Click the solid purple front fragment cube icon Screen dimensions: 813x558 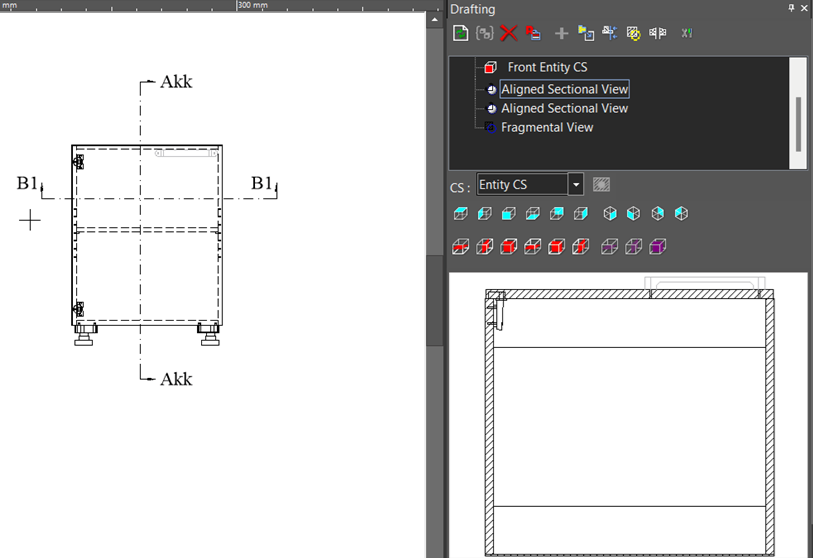(657, 247)
